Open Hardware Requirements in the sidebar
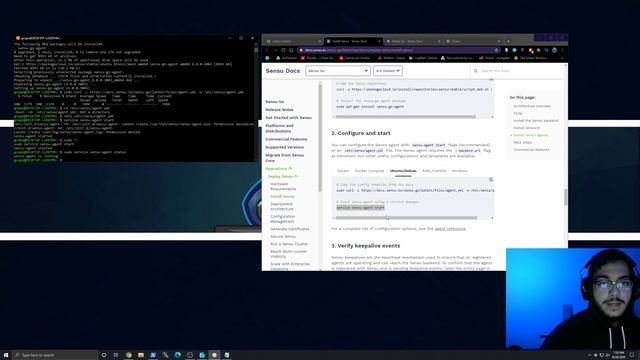This screenshot has width=640, height=360. (283, 186)
